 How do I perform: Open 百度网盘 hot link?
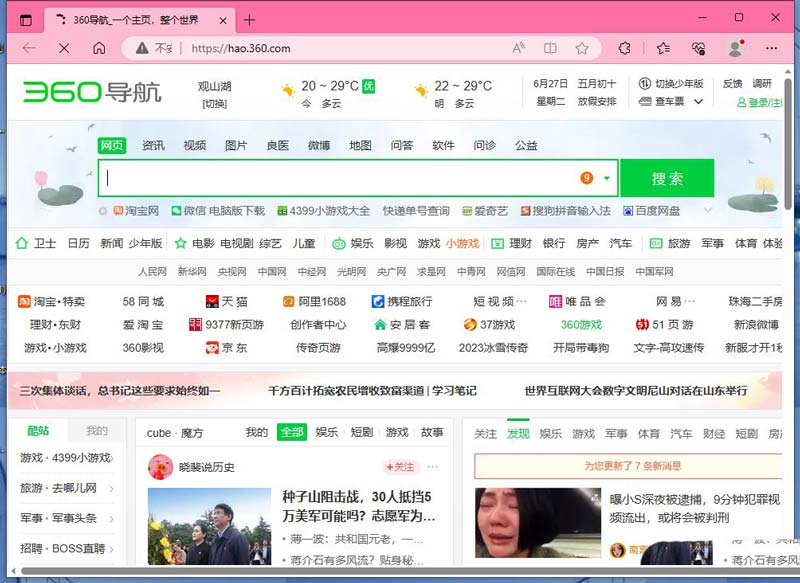click(x=652, y=211)
